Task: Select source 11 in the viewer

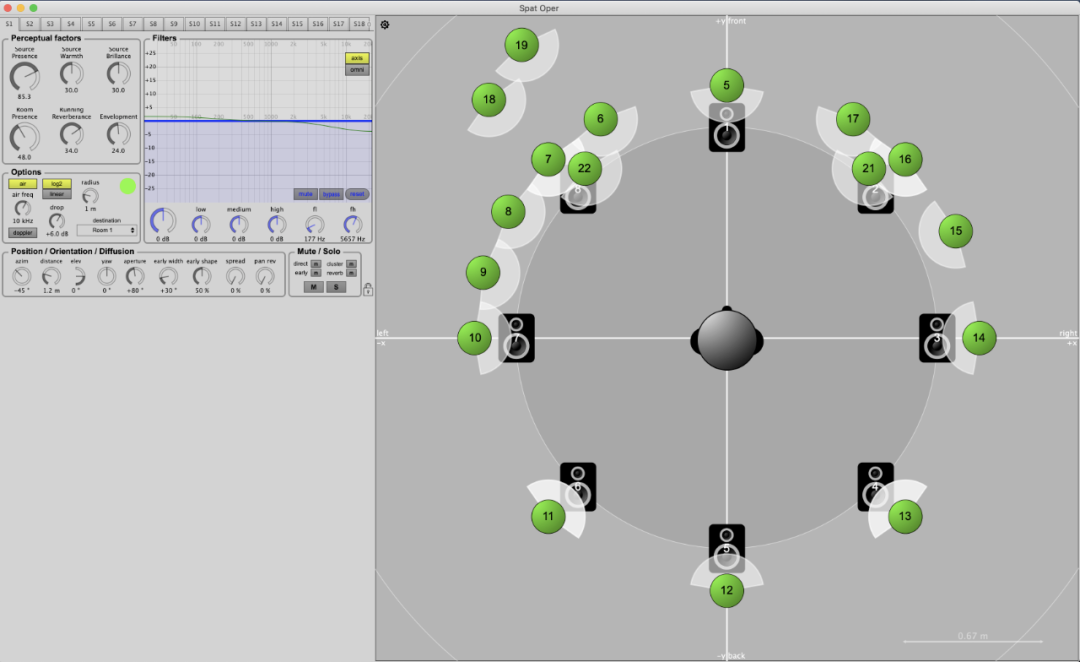Action: pyautogui.click(x=548, y=516)
